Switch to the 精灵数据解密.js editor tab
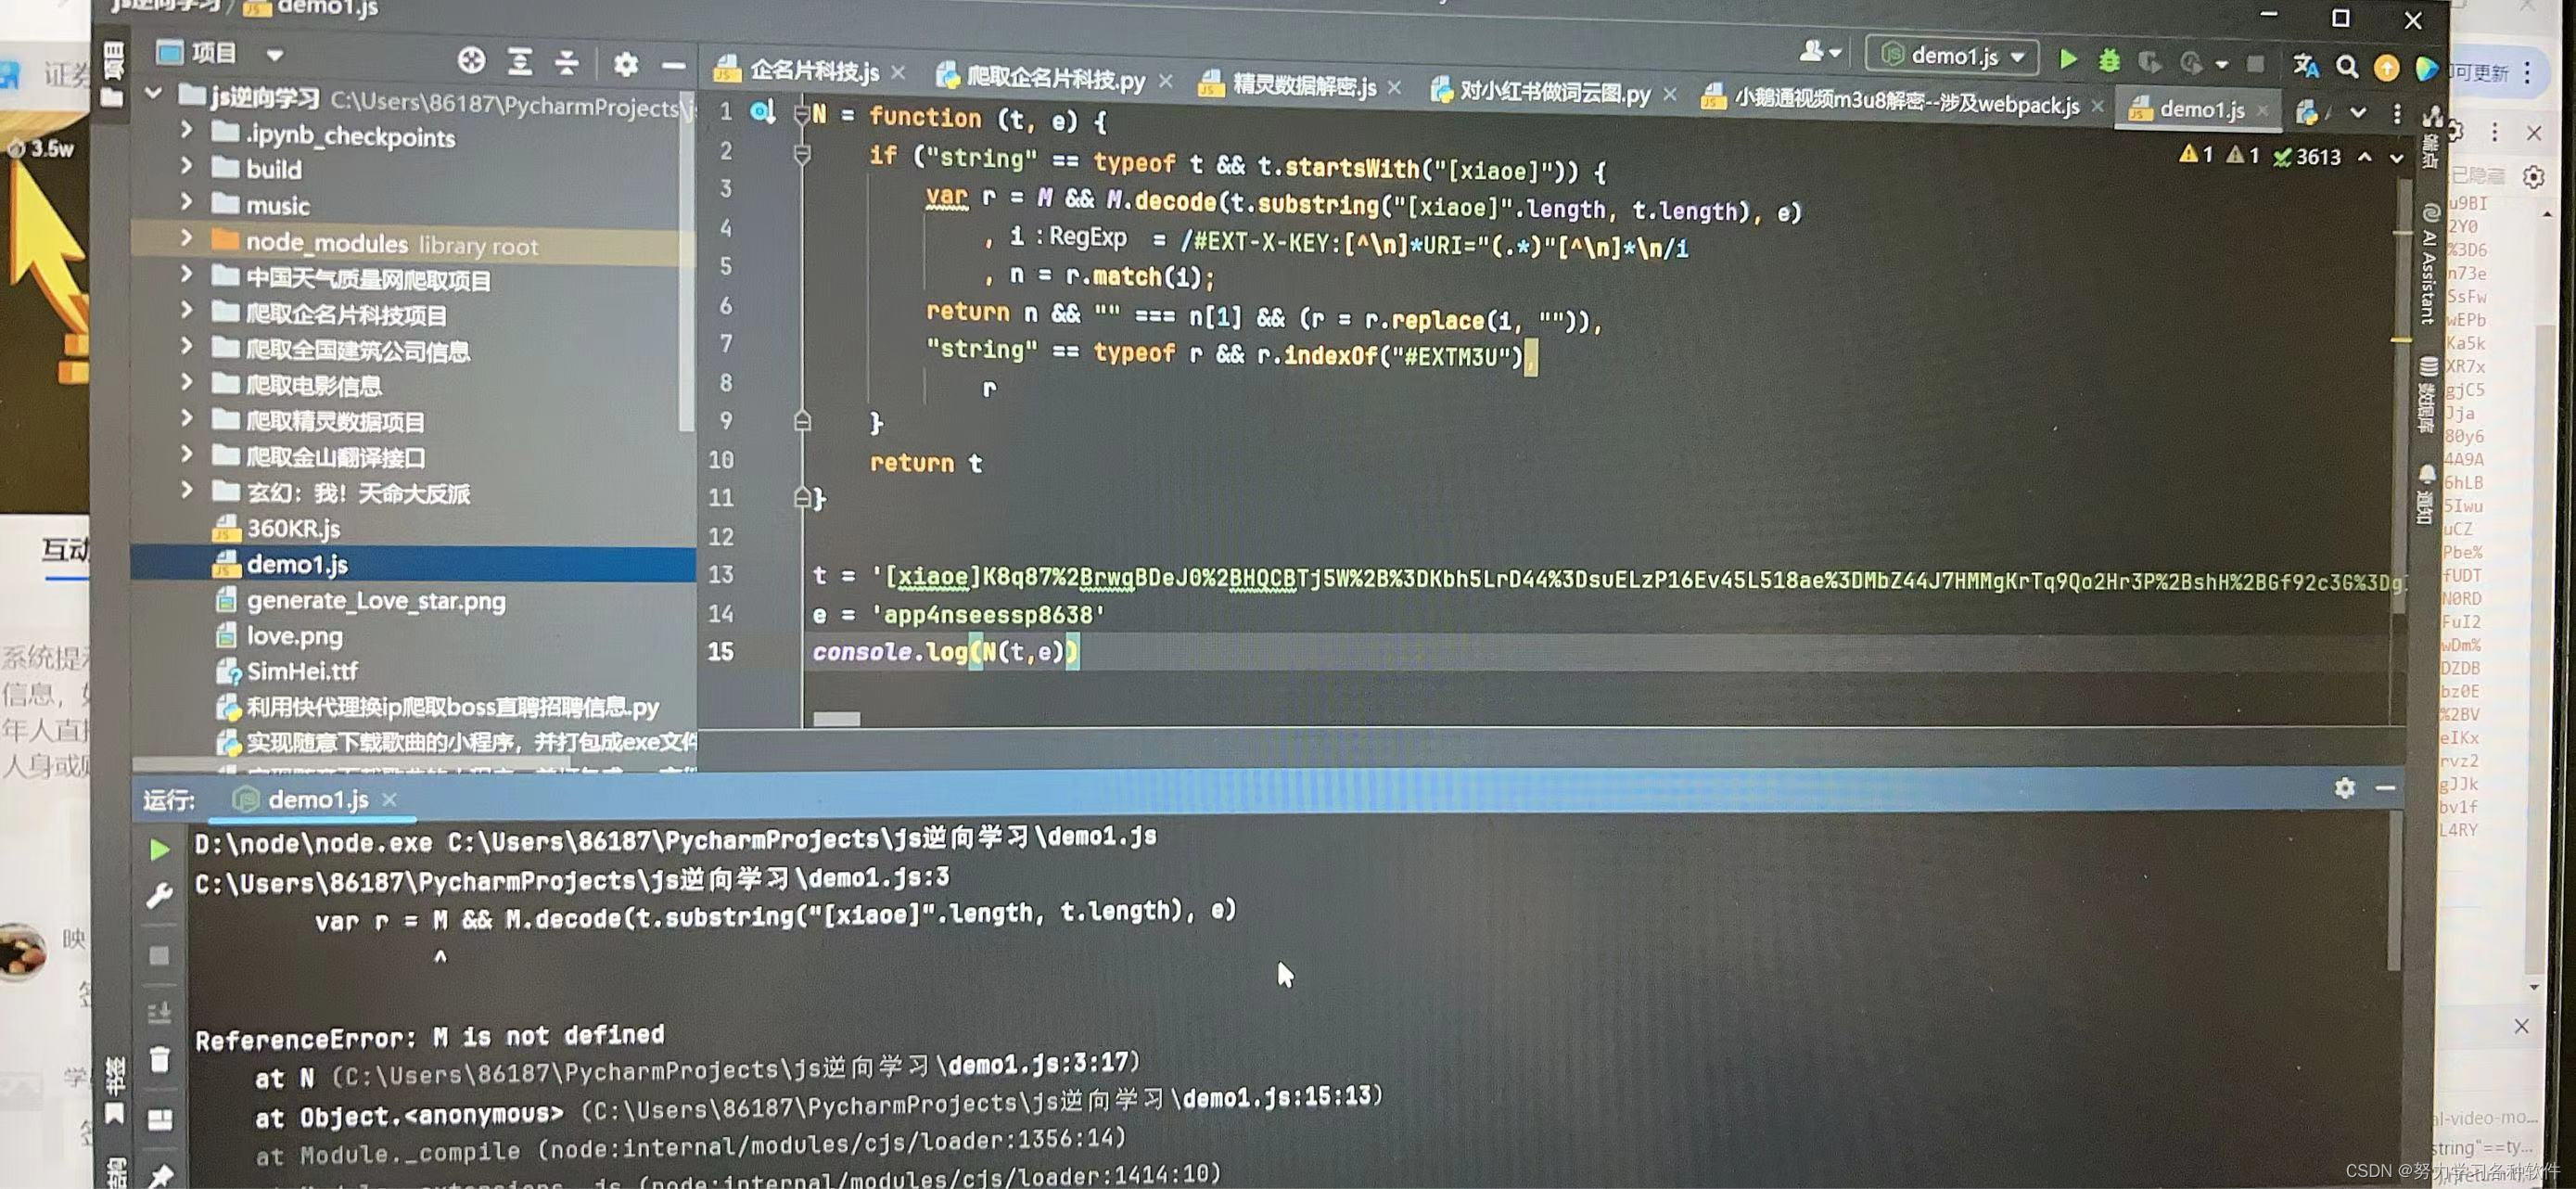The width and height of the screenshot is (2576, 1189). pos(1303,86)
